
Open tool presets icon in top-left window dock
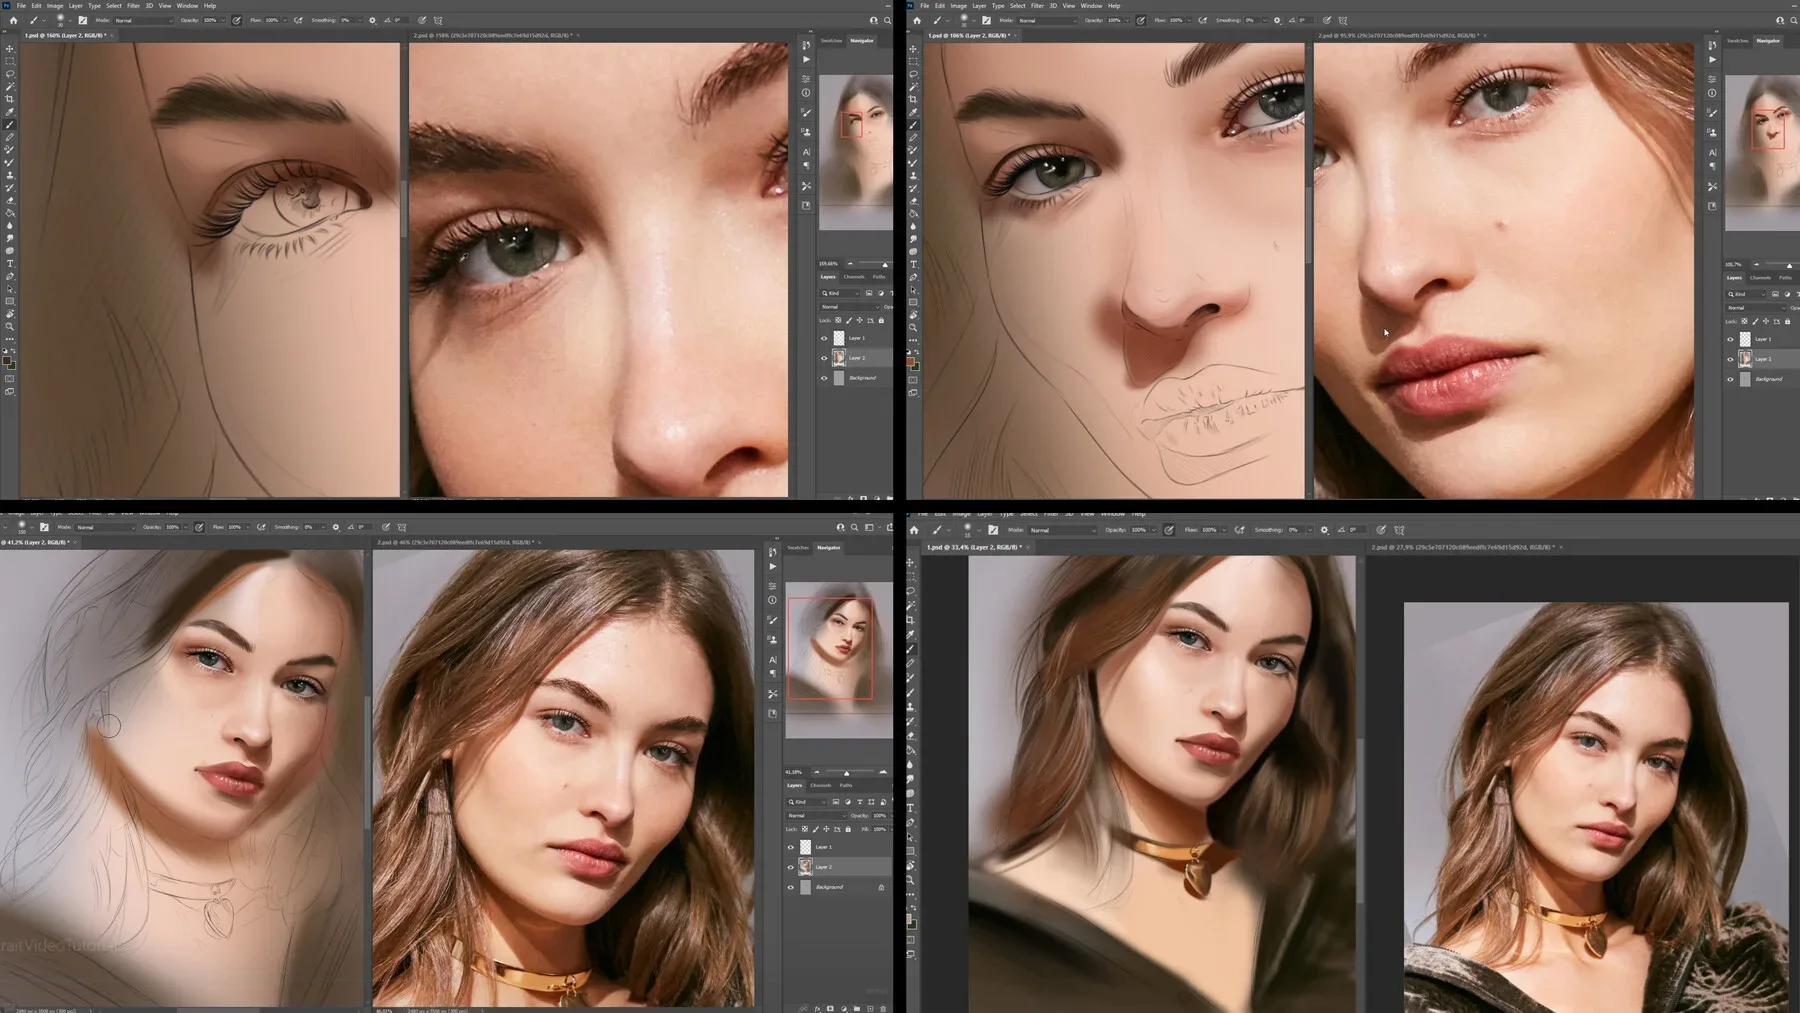click(x=806, y=186)
